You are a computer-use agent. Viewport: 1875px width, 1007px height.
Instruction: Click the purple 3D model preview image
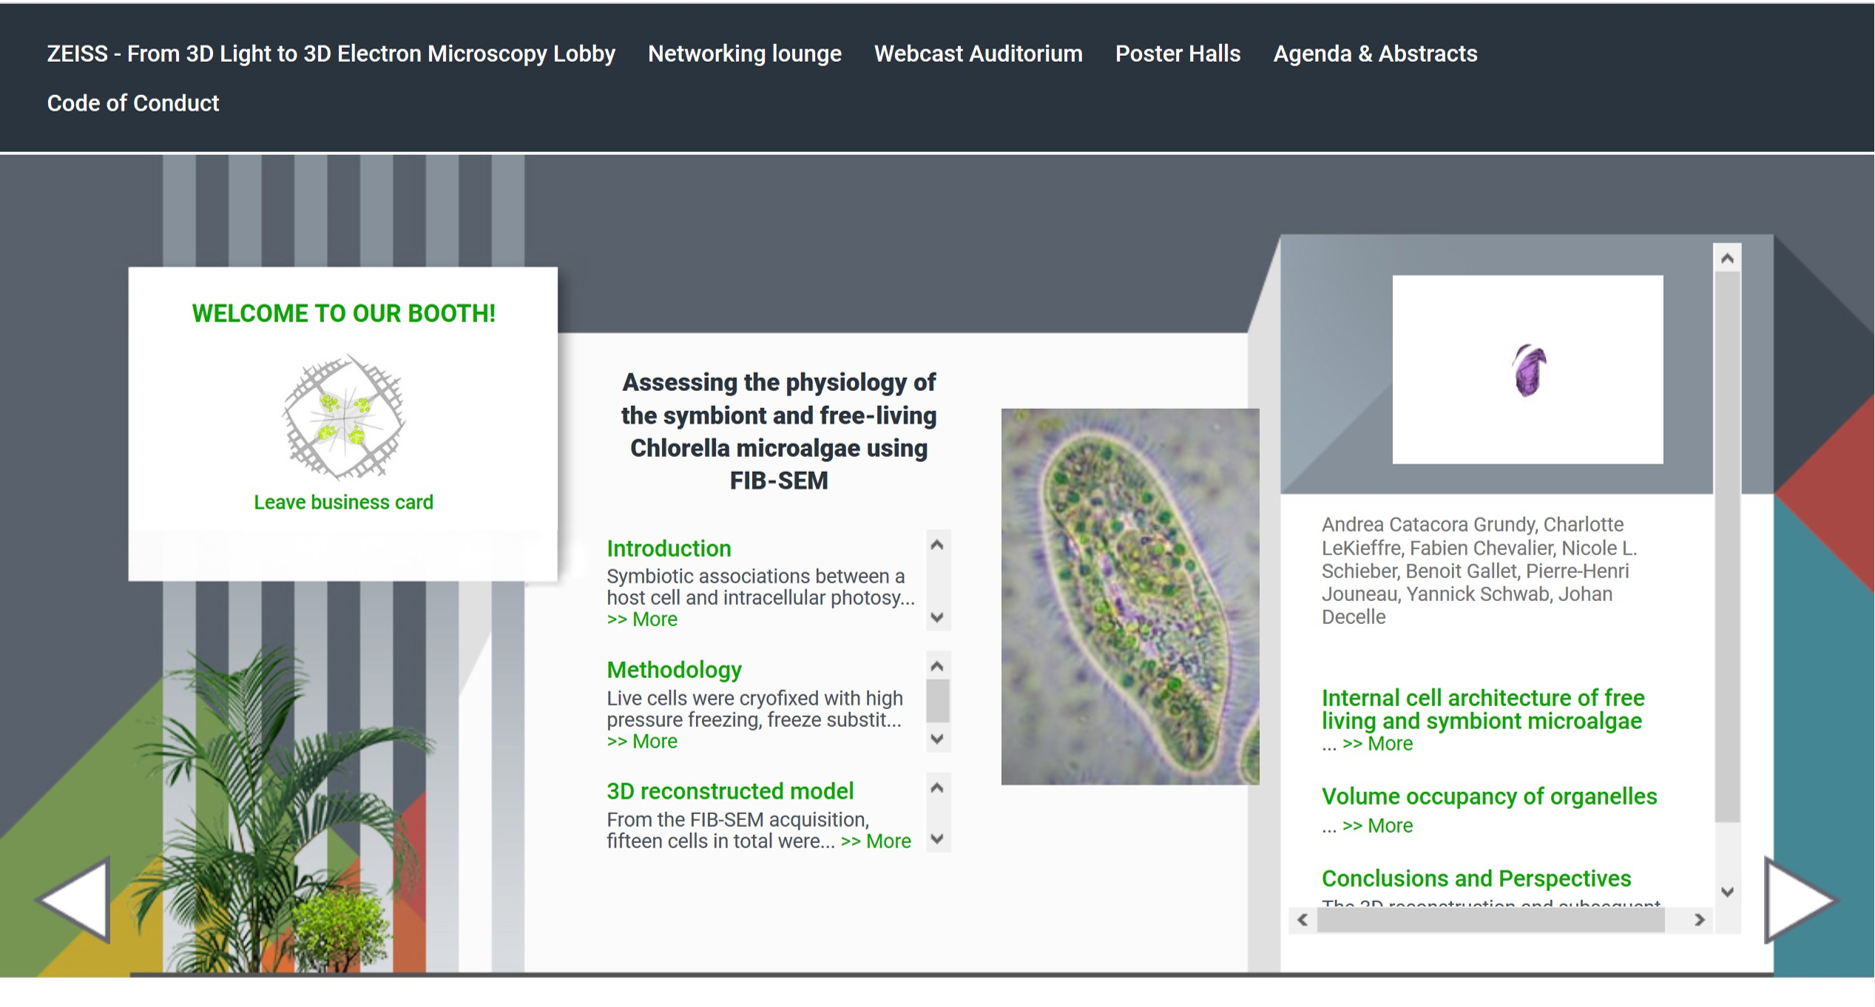[1527, 369]
